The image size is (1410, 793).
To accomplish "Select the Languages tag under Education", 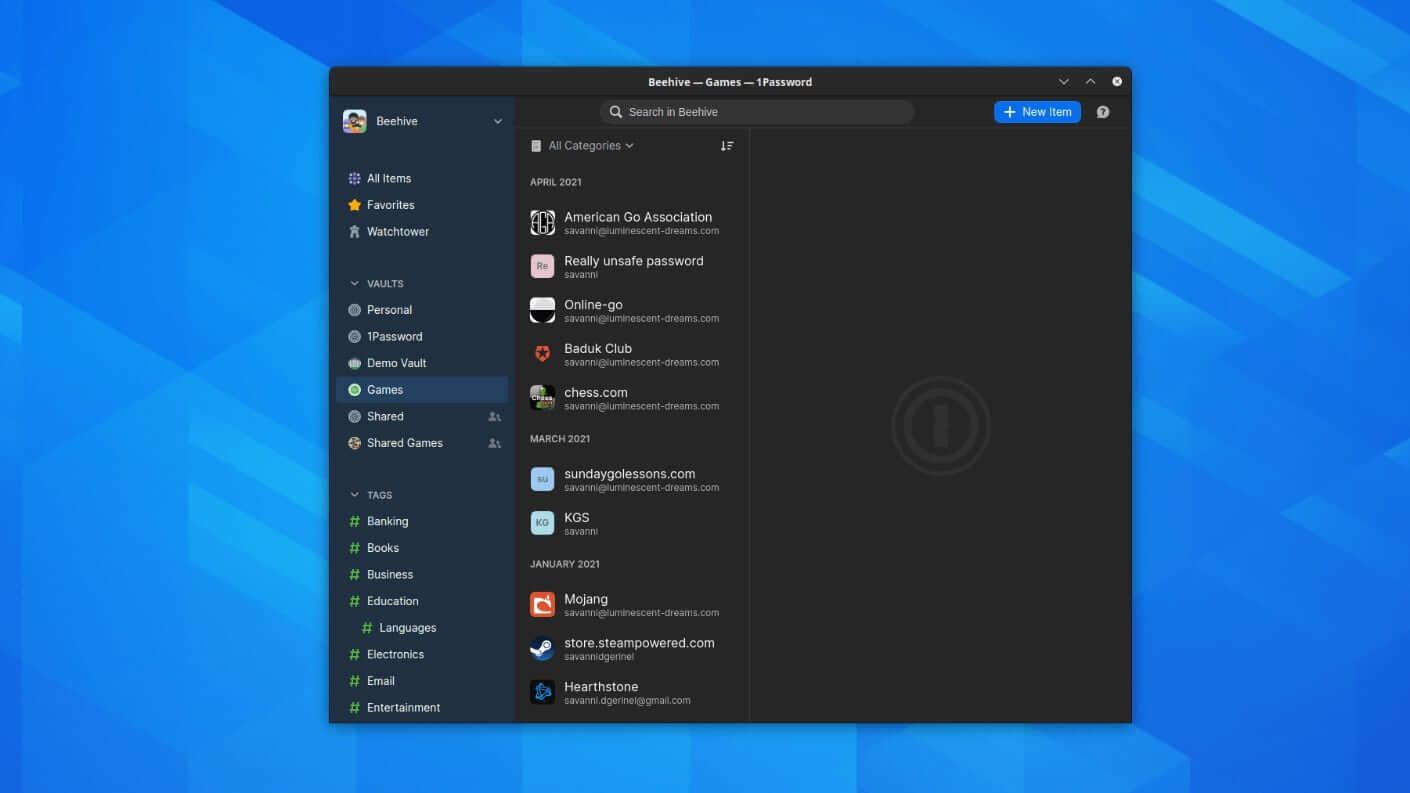I will 407,627.
